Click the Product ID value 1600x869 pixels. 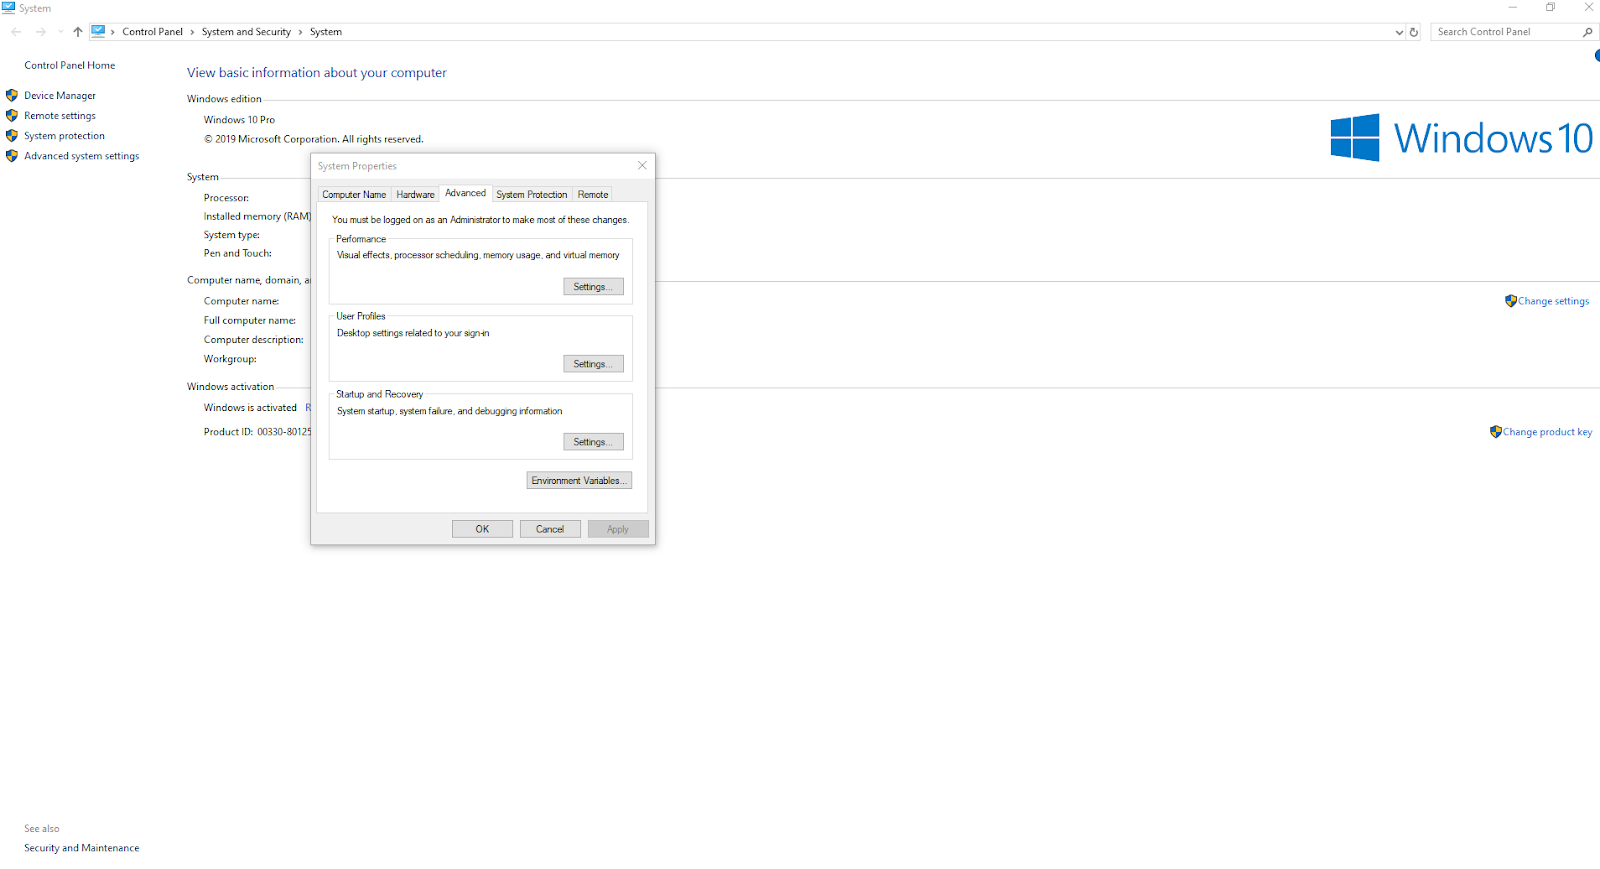[x=284, y=432]
